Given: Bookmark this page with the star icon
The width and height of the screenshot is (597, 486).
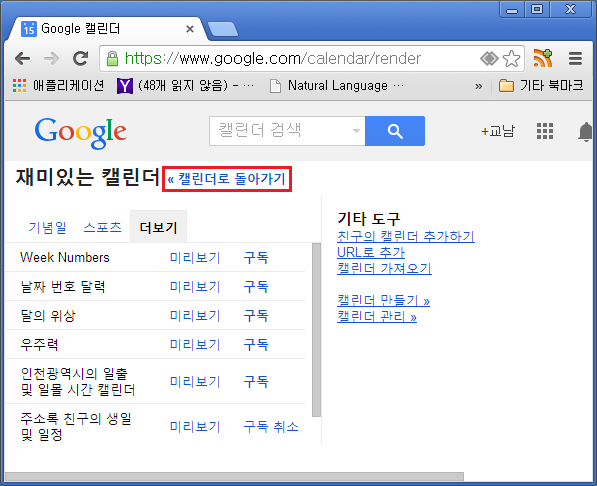Looking at the screenshot, I should pyautogui.click(x=511, y=59).
